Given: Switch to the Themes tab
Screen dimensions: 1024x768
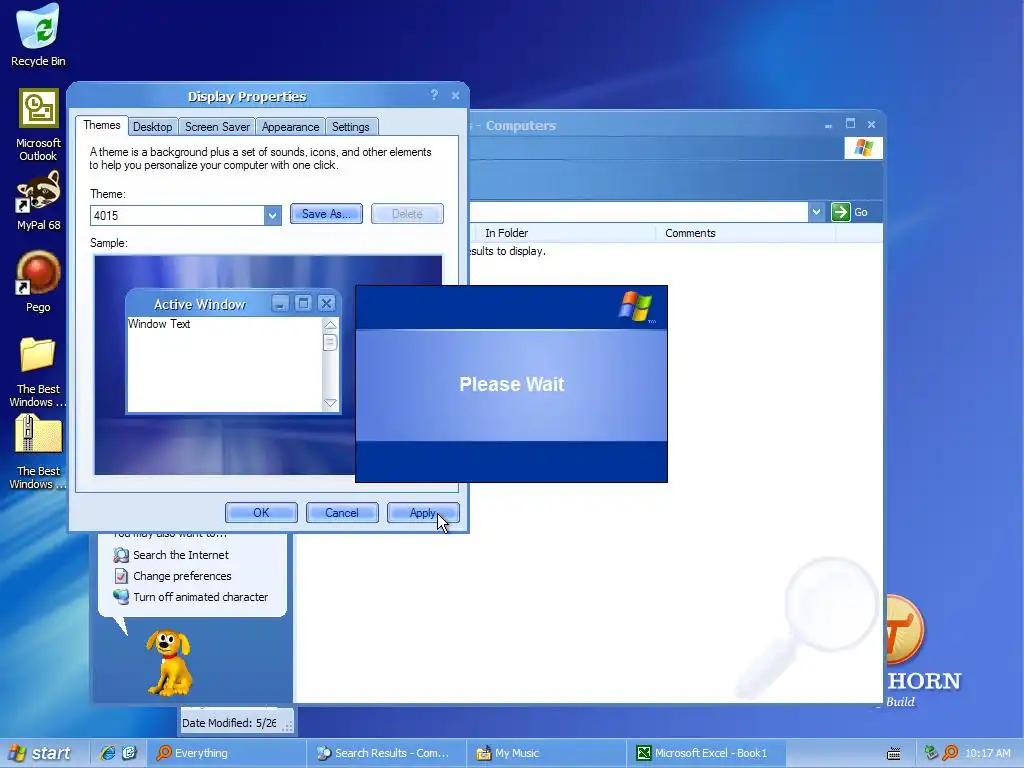Looking at the screenshot, I should tap(102, 125).
